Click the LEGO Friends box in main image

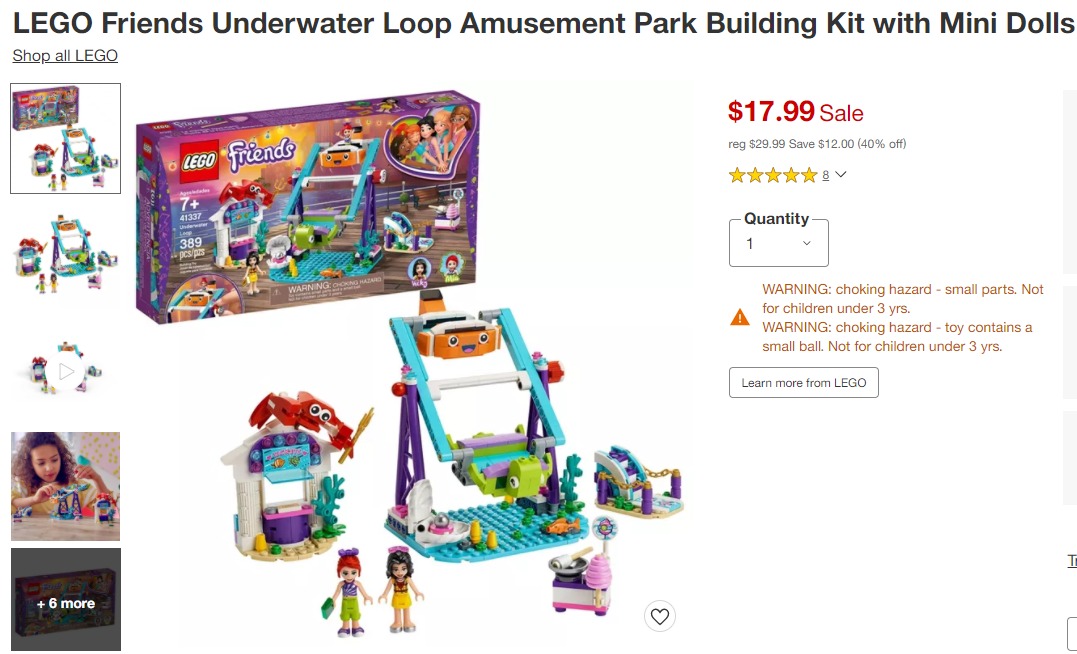308,206
